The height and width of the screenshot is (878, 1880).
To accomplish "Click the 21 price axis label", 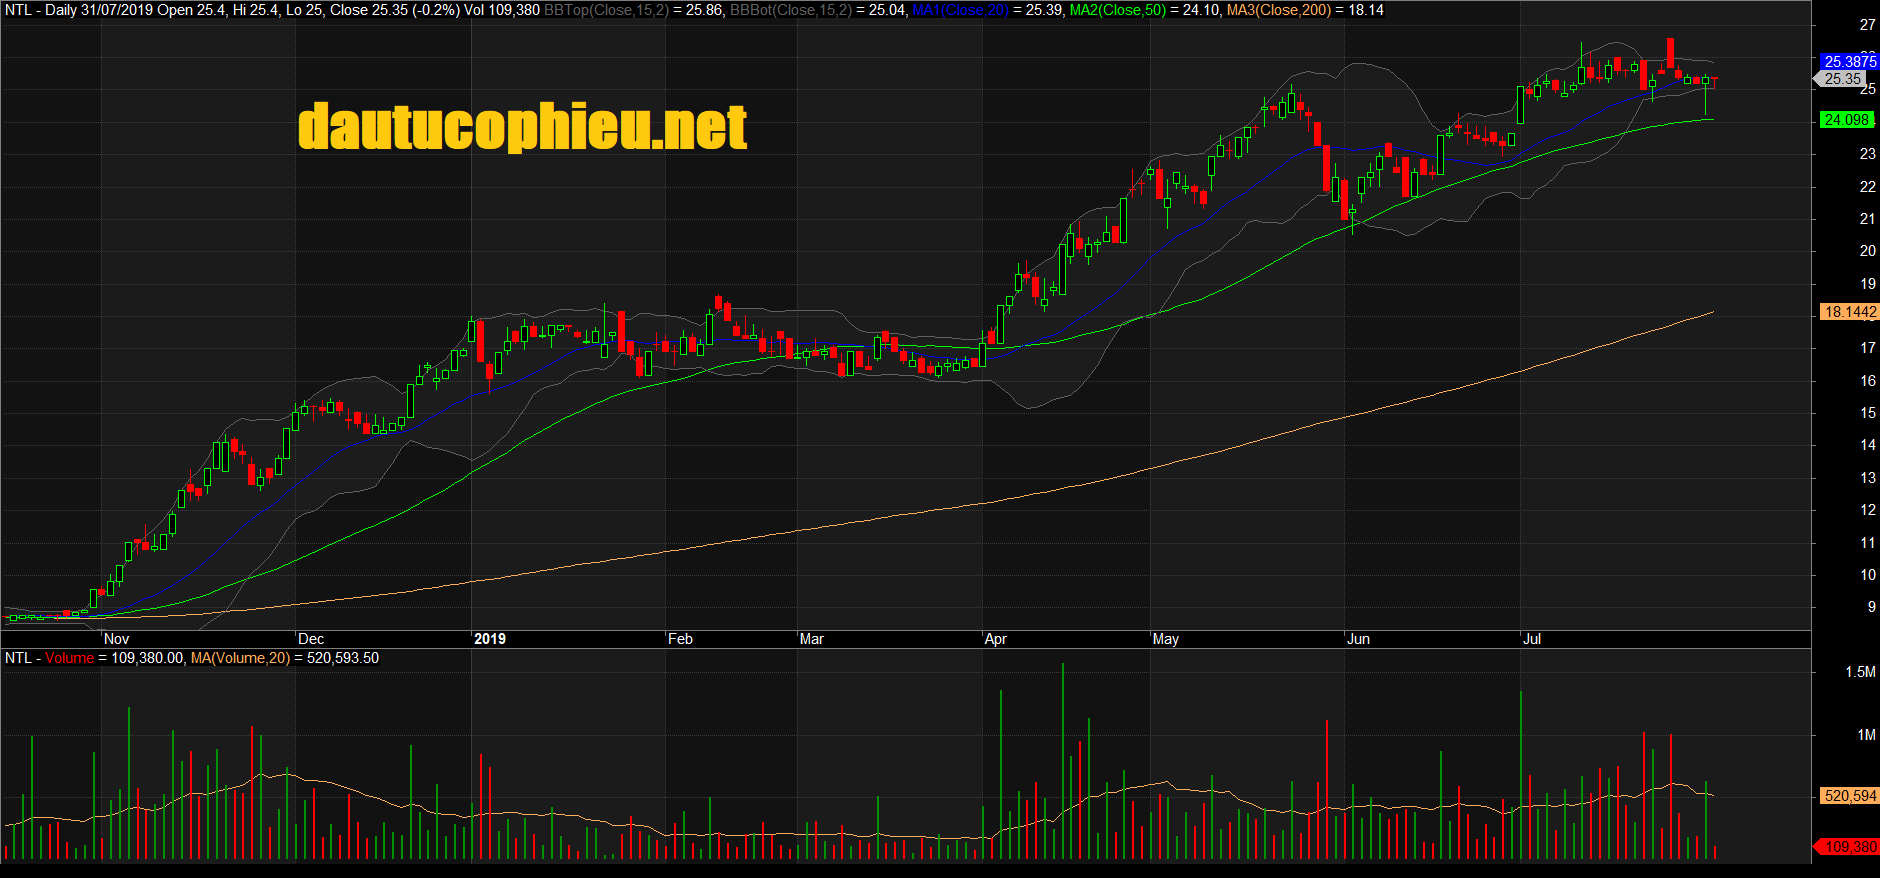I will click(1867, 219).
